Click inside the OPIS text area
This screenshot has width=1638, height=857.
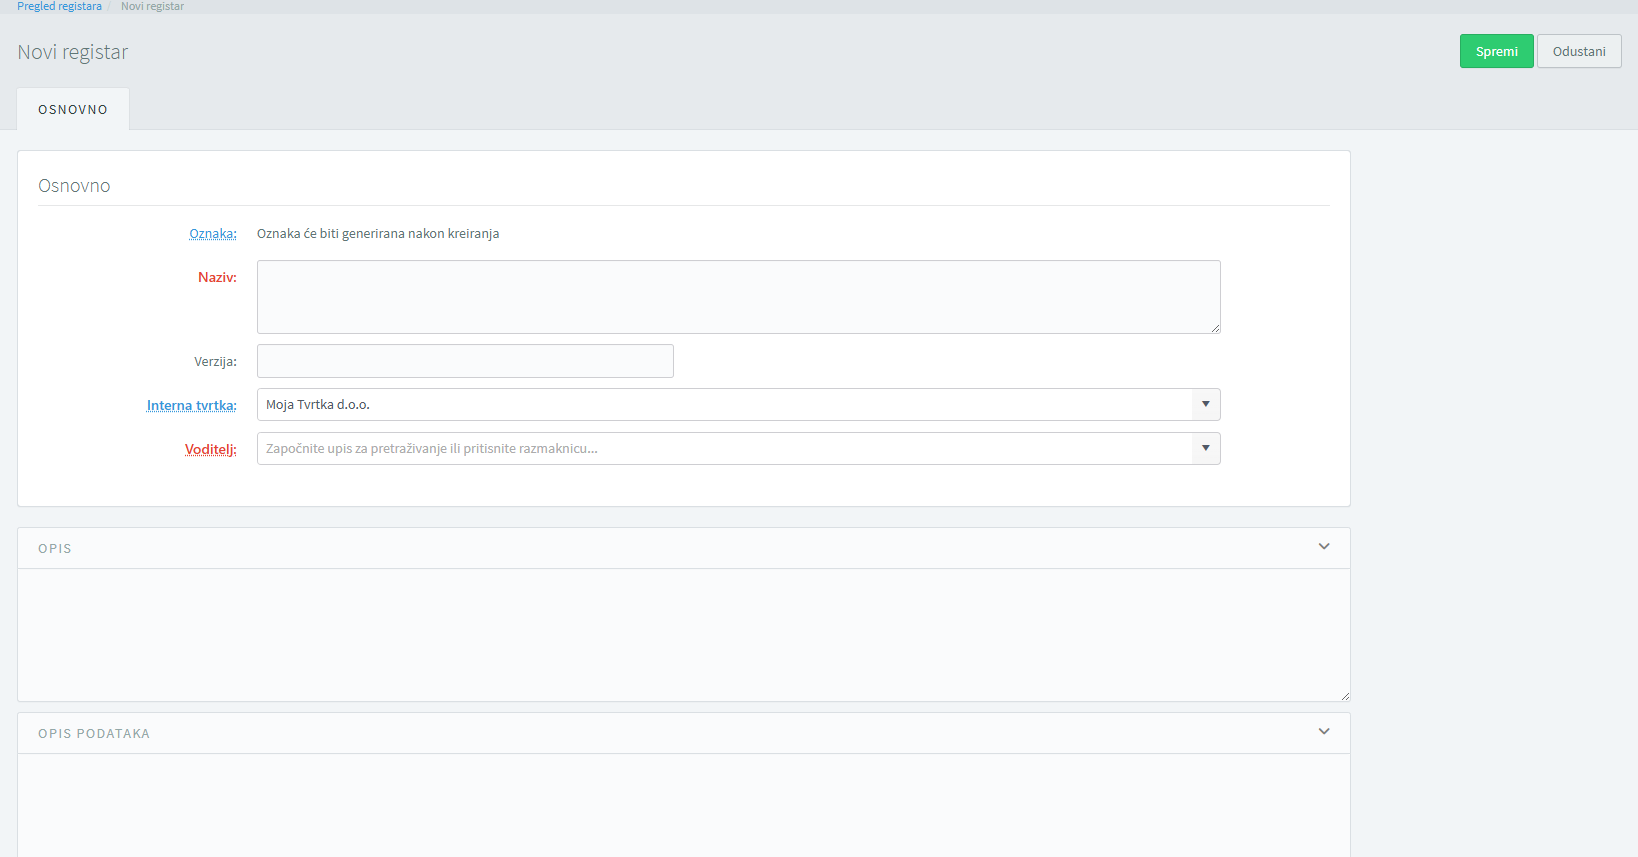pyautogui.click(x=683, y=635)
